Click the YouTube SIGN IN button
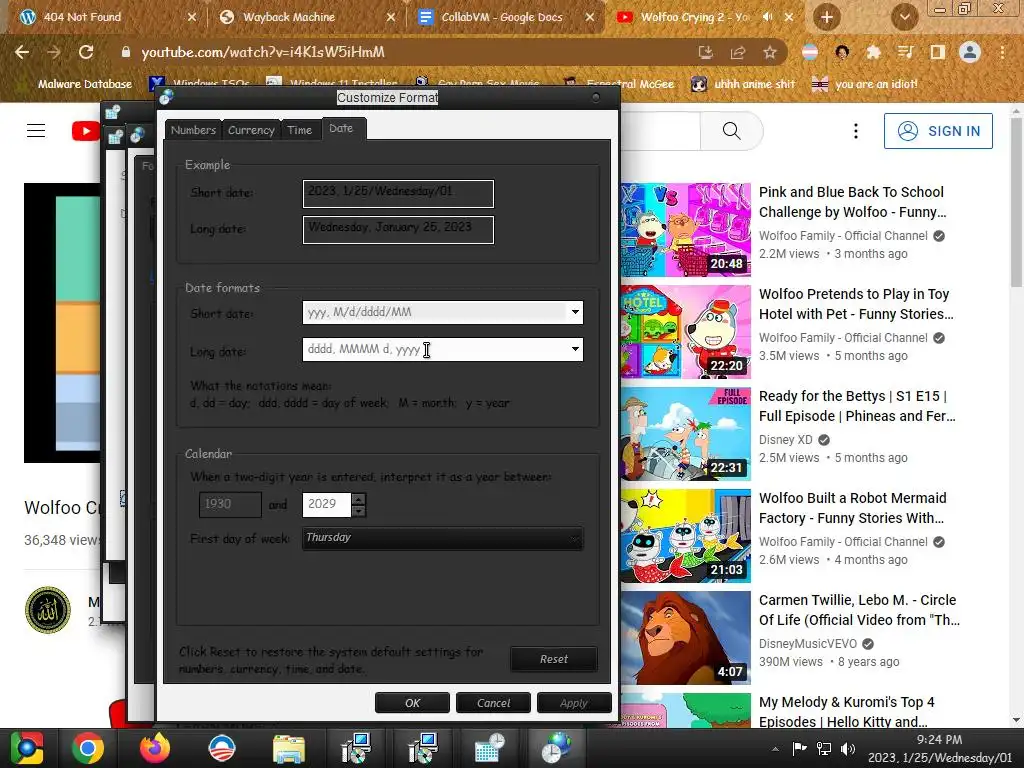This screenshot has width=1024, height=768. 938,131
